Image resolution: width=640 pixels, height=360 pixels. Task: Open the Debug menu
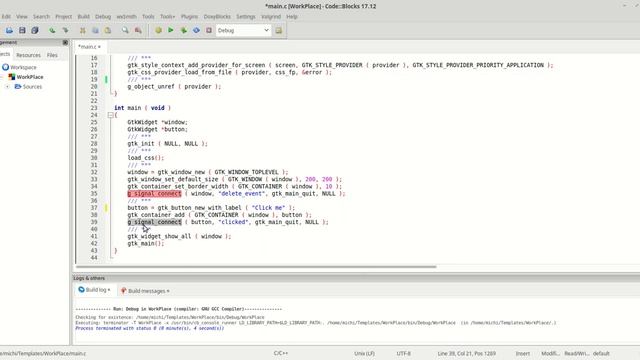click(x=103, y=17)
